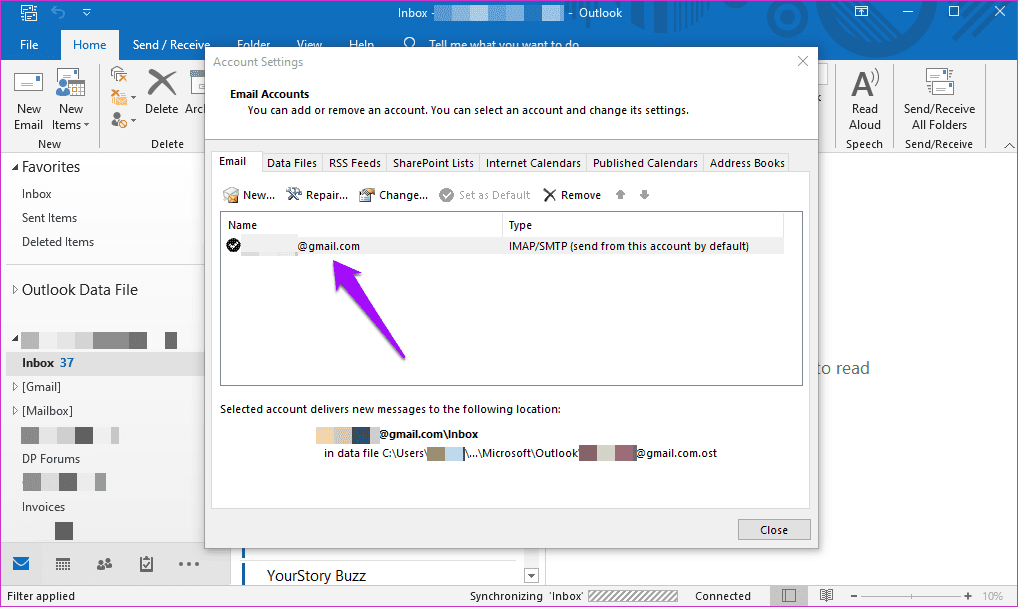Click New account button in dialog
This screenshot has width=1018, height=607.
[249, 195]
